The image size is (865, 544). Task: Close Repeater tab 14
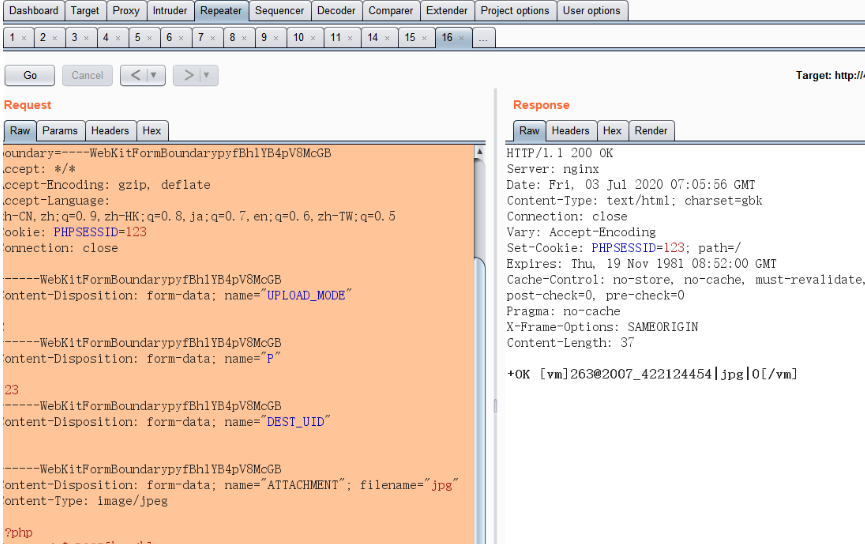387,38
